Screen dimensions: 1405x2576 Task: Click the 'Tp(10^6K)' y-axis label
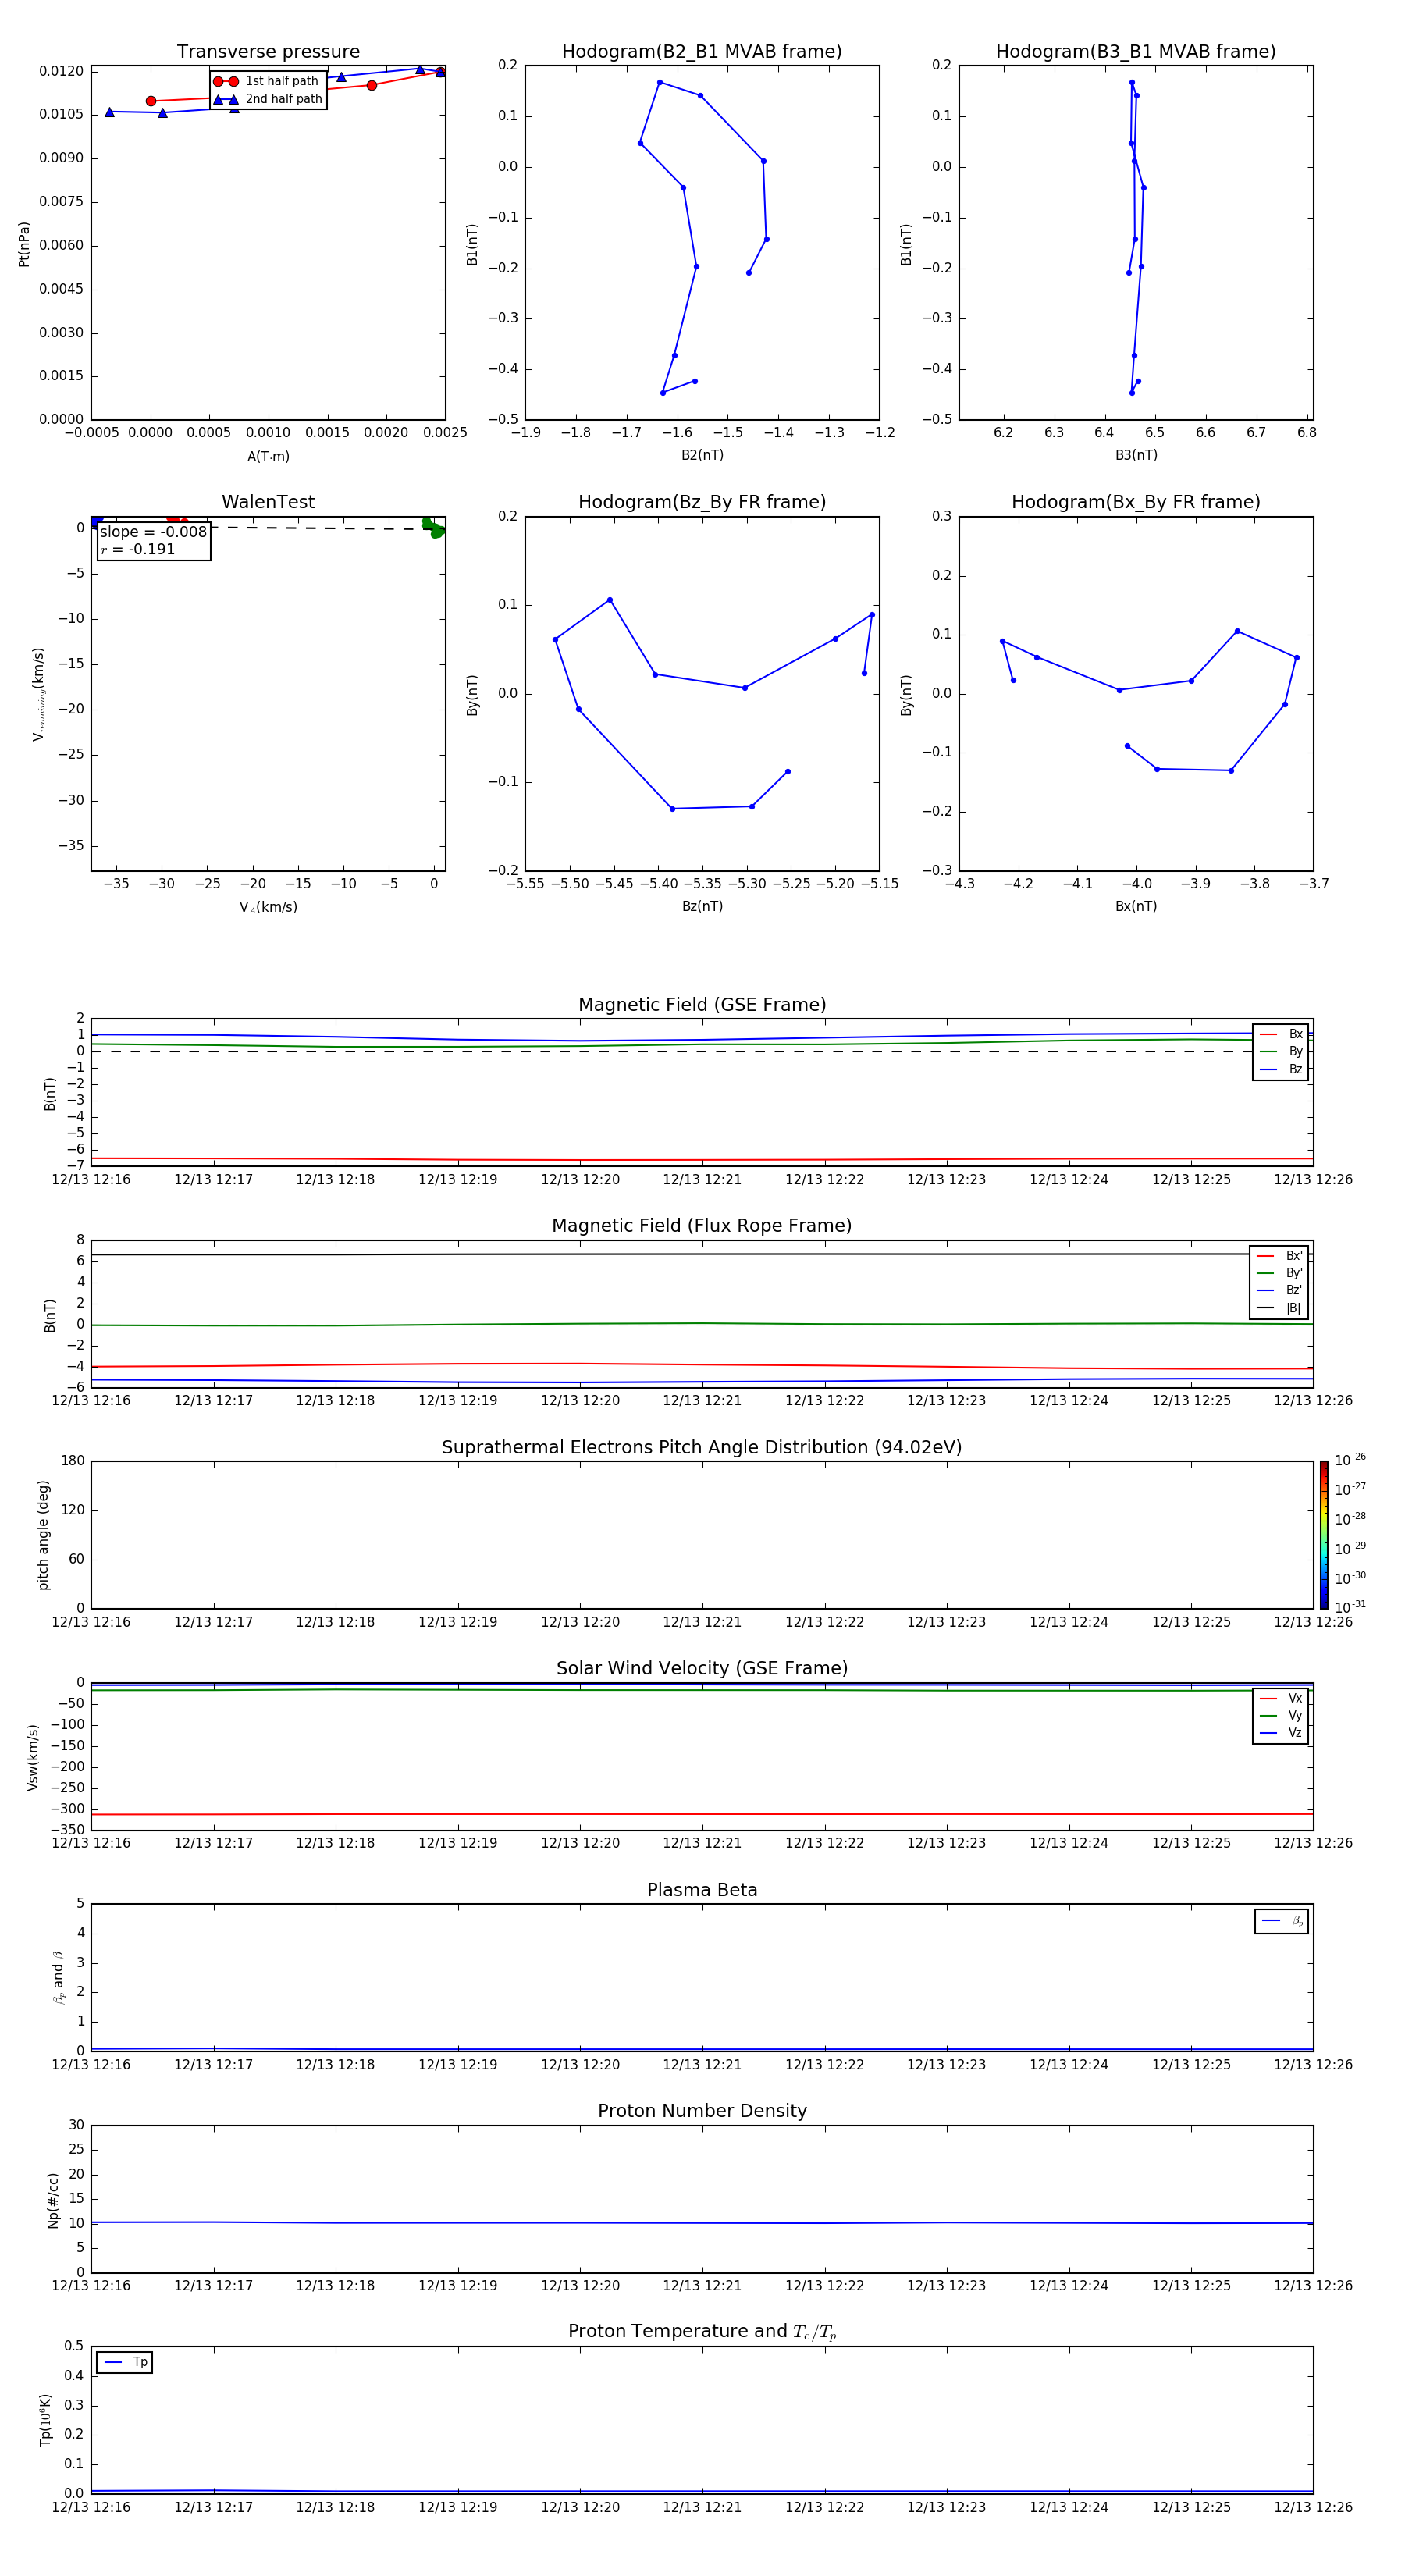click(x=45, y=2420)
